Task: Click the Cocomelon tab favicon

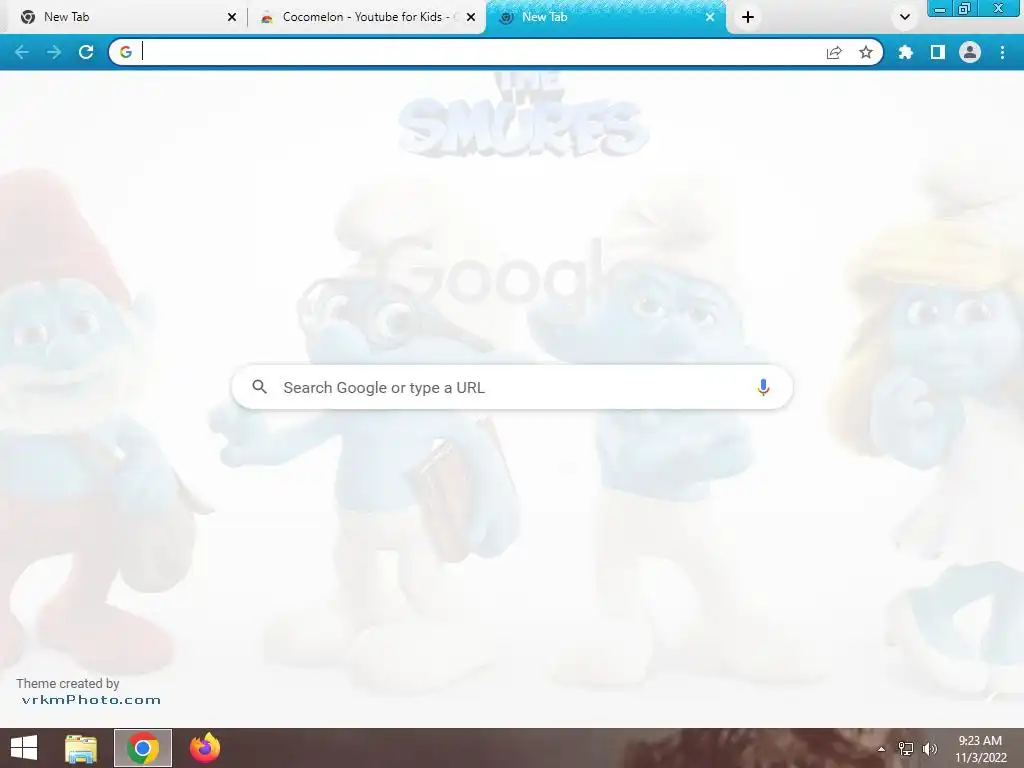Action: pyautogui.click(x=266, y=18)
